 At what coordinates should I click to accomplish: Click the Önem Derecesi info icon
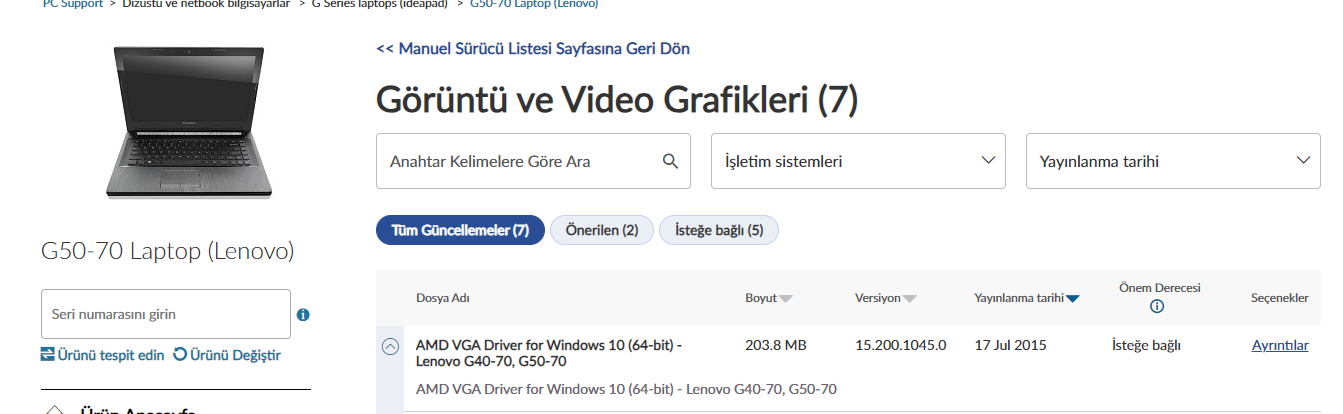(x=1157, y=306)
